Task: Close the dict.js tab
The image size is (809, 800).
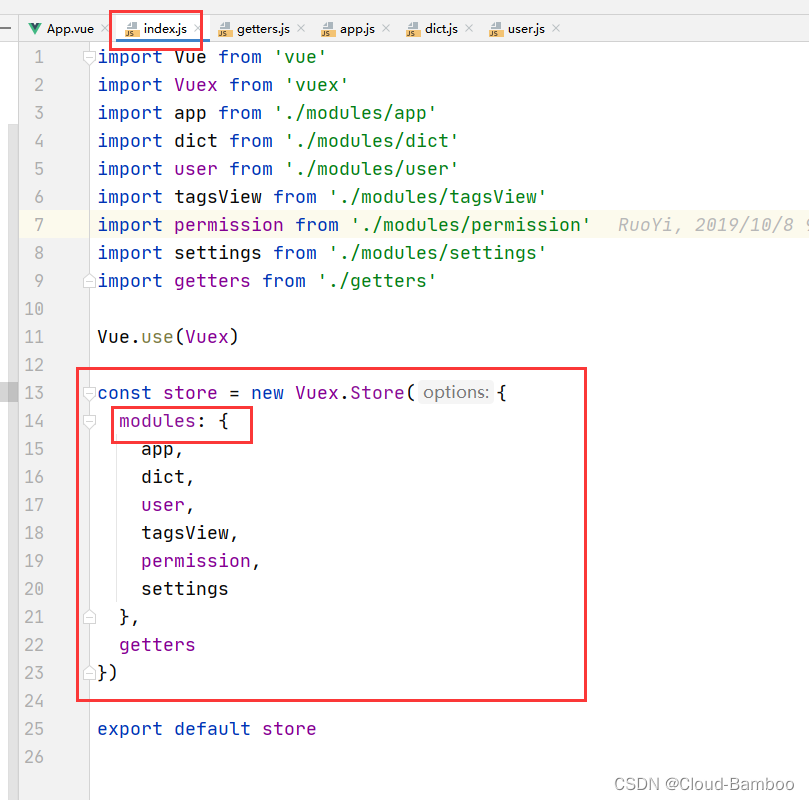Action: [469, 28]
